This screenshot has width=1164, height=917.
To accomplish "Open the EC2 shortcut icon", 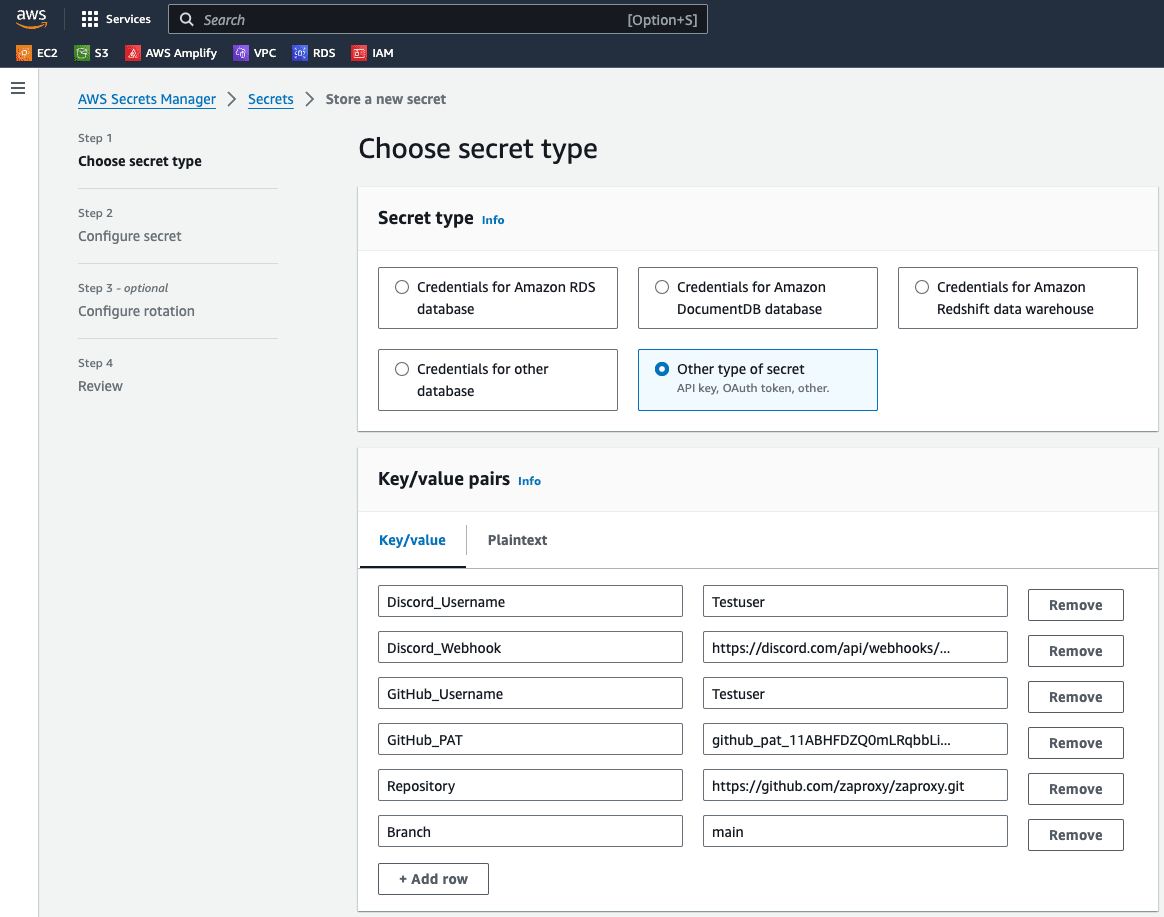I will [x=24, y=53].
